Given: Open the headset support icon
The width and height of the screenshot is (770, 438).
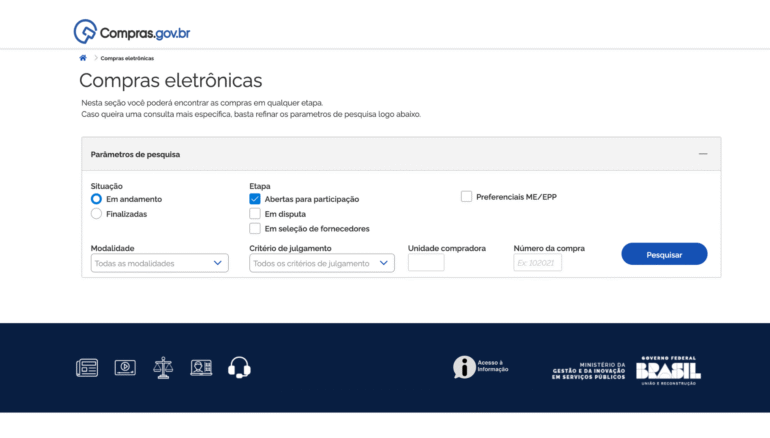Looking at the screenshot, I should [239, 368].
